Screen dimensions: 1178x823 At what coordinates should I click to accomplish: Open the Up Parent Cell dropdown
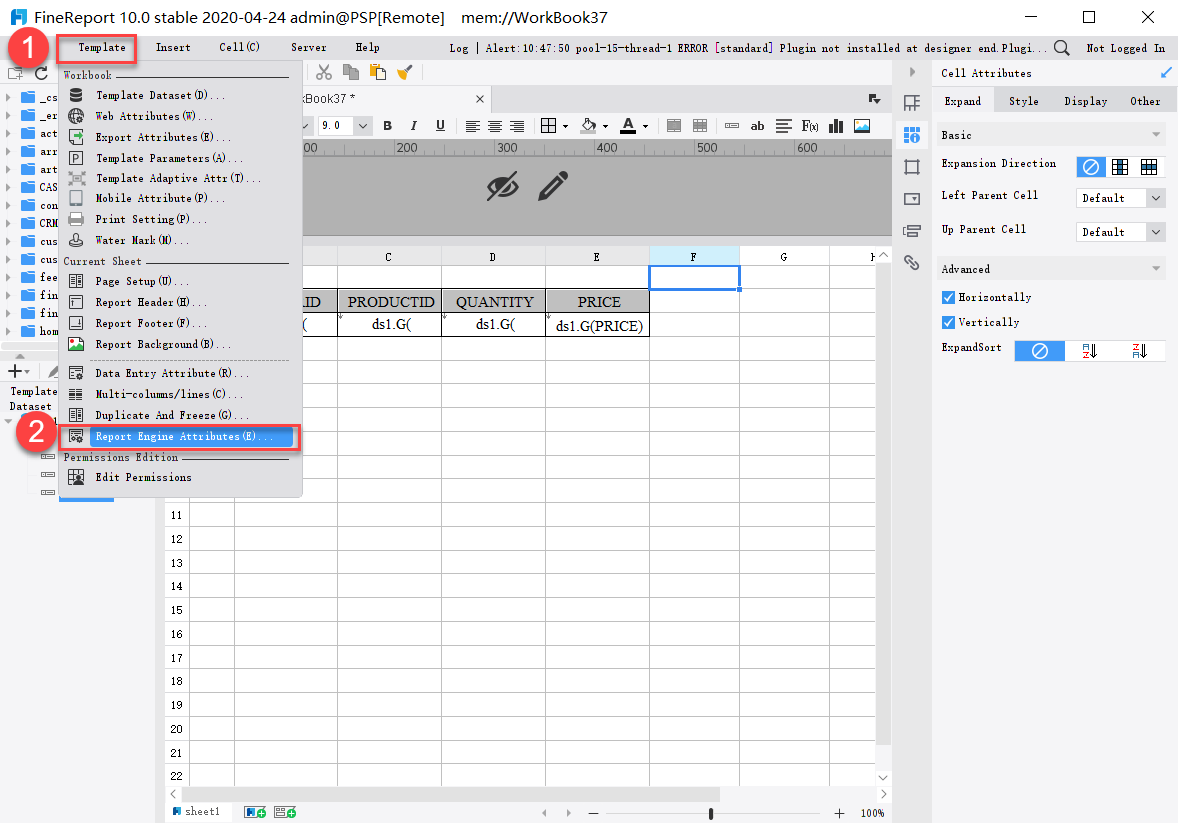pyautogui.click(x=1119, y=231)
